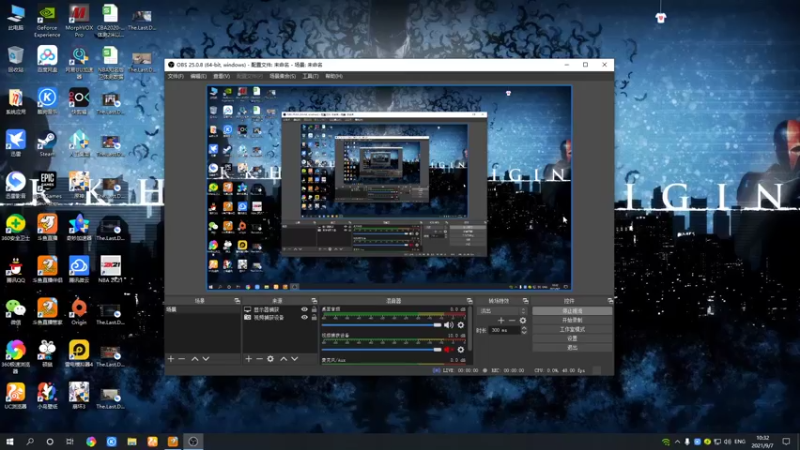Move scene down in Scenes panel
The image size is (800, 450).
click(206, 359)
